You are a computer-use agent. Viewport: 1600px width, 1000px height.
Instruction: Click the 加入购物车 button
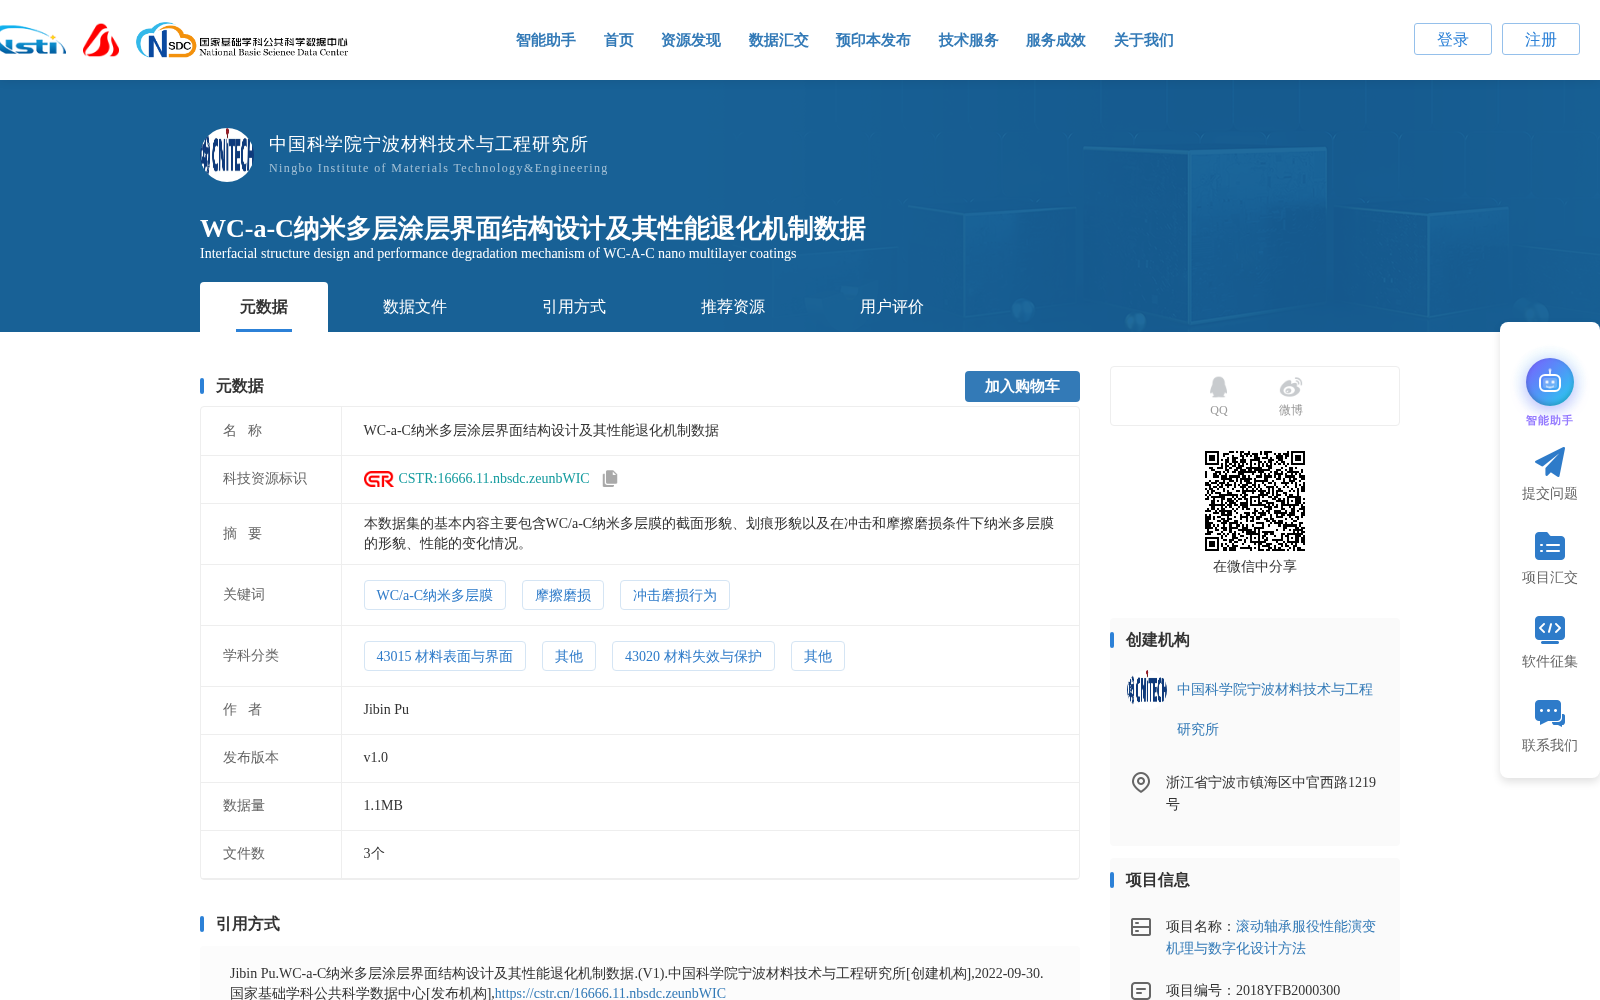(1022, 386)
